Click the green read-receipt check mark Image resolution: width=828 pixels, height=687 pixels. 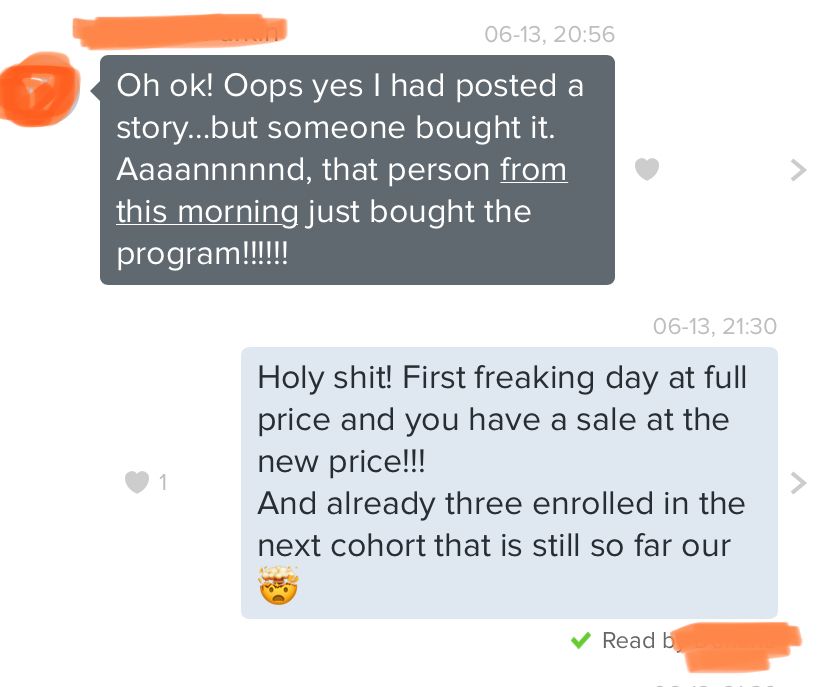click(x=579, y=640)
